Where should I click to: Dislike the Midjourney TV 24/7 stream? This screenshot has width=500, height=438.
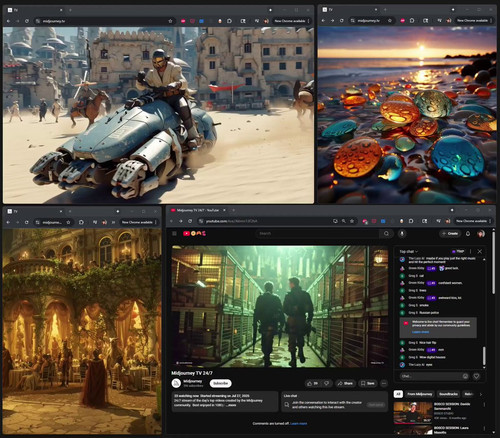[x=327, y=383]
